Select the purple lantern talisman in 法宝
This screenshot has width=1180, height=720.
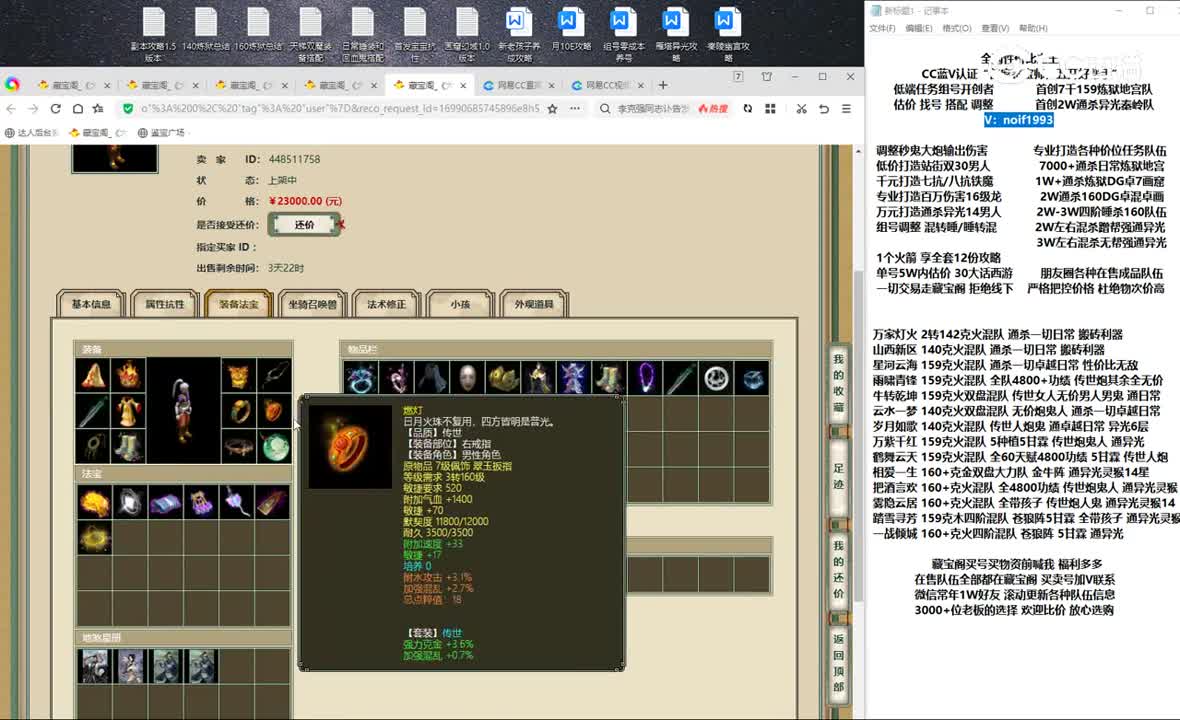point(201,502)
